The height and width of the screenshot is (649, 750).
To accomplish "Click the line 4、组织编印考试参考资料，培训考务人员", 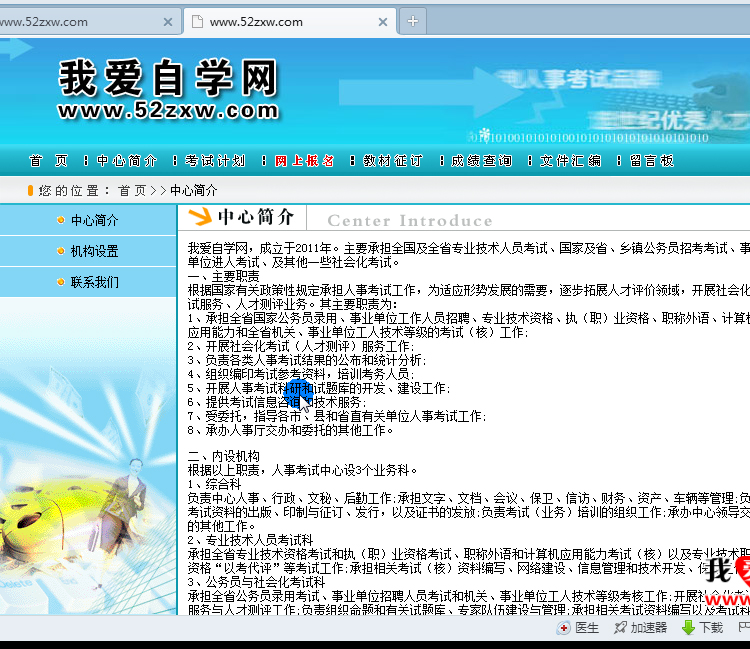I will [x=301, y=374].
